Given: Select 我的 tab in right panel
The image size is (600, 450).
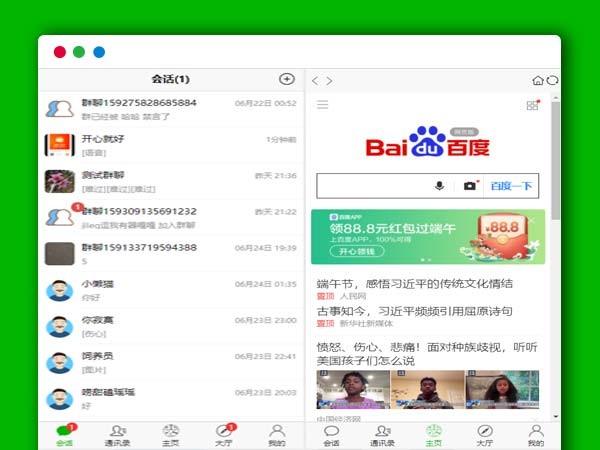Looking at the screenshot, I should (535, 435).
